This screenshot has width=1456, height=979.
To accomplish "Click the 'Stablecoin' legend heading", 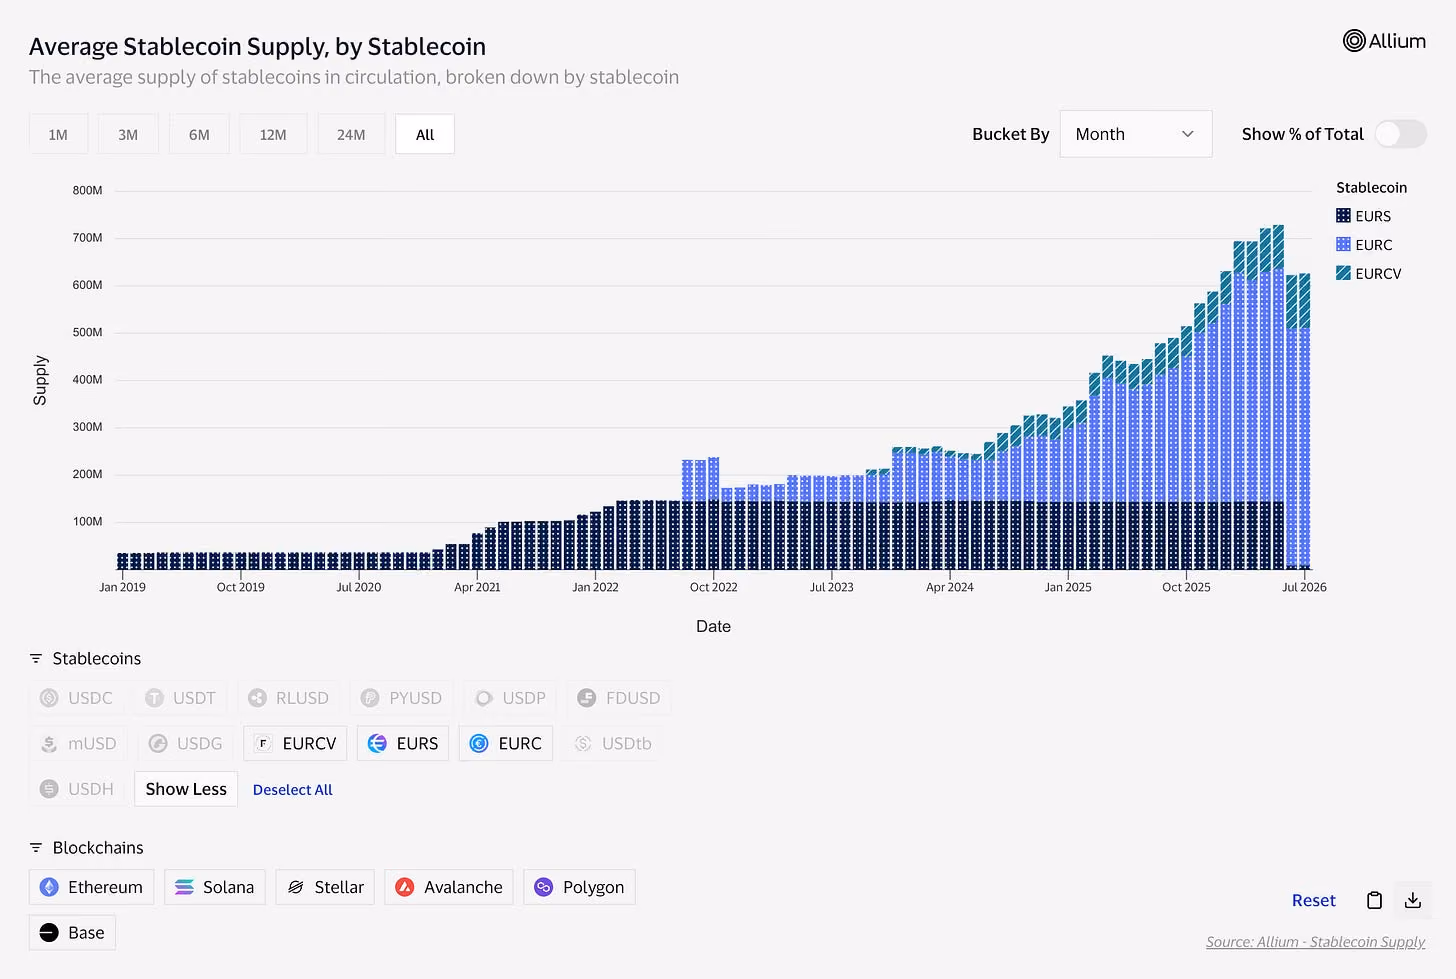I will [x=1371, y=188].
